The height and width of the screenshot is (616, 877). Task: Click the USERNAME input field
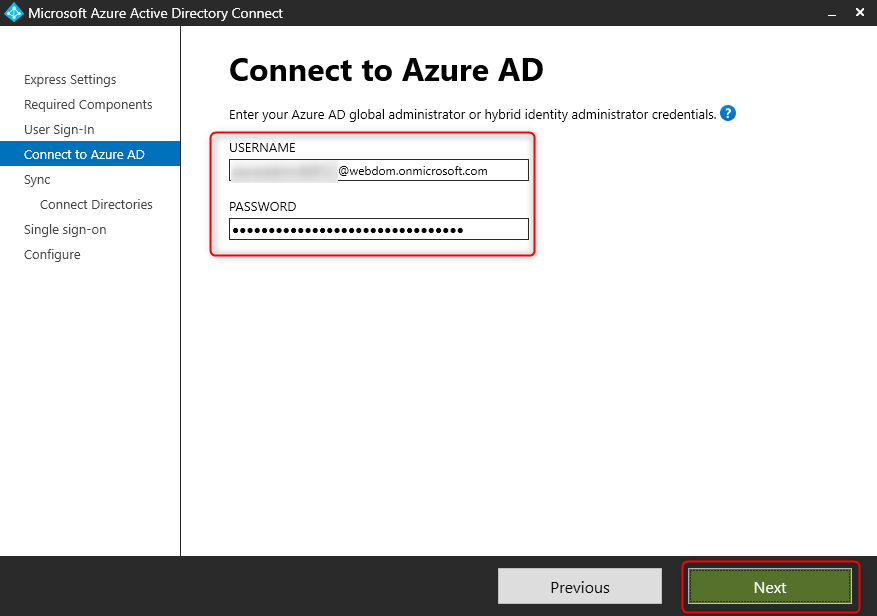coord(378,170)
